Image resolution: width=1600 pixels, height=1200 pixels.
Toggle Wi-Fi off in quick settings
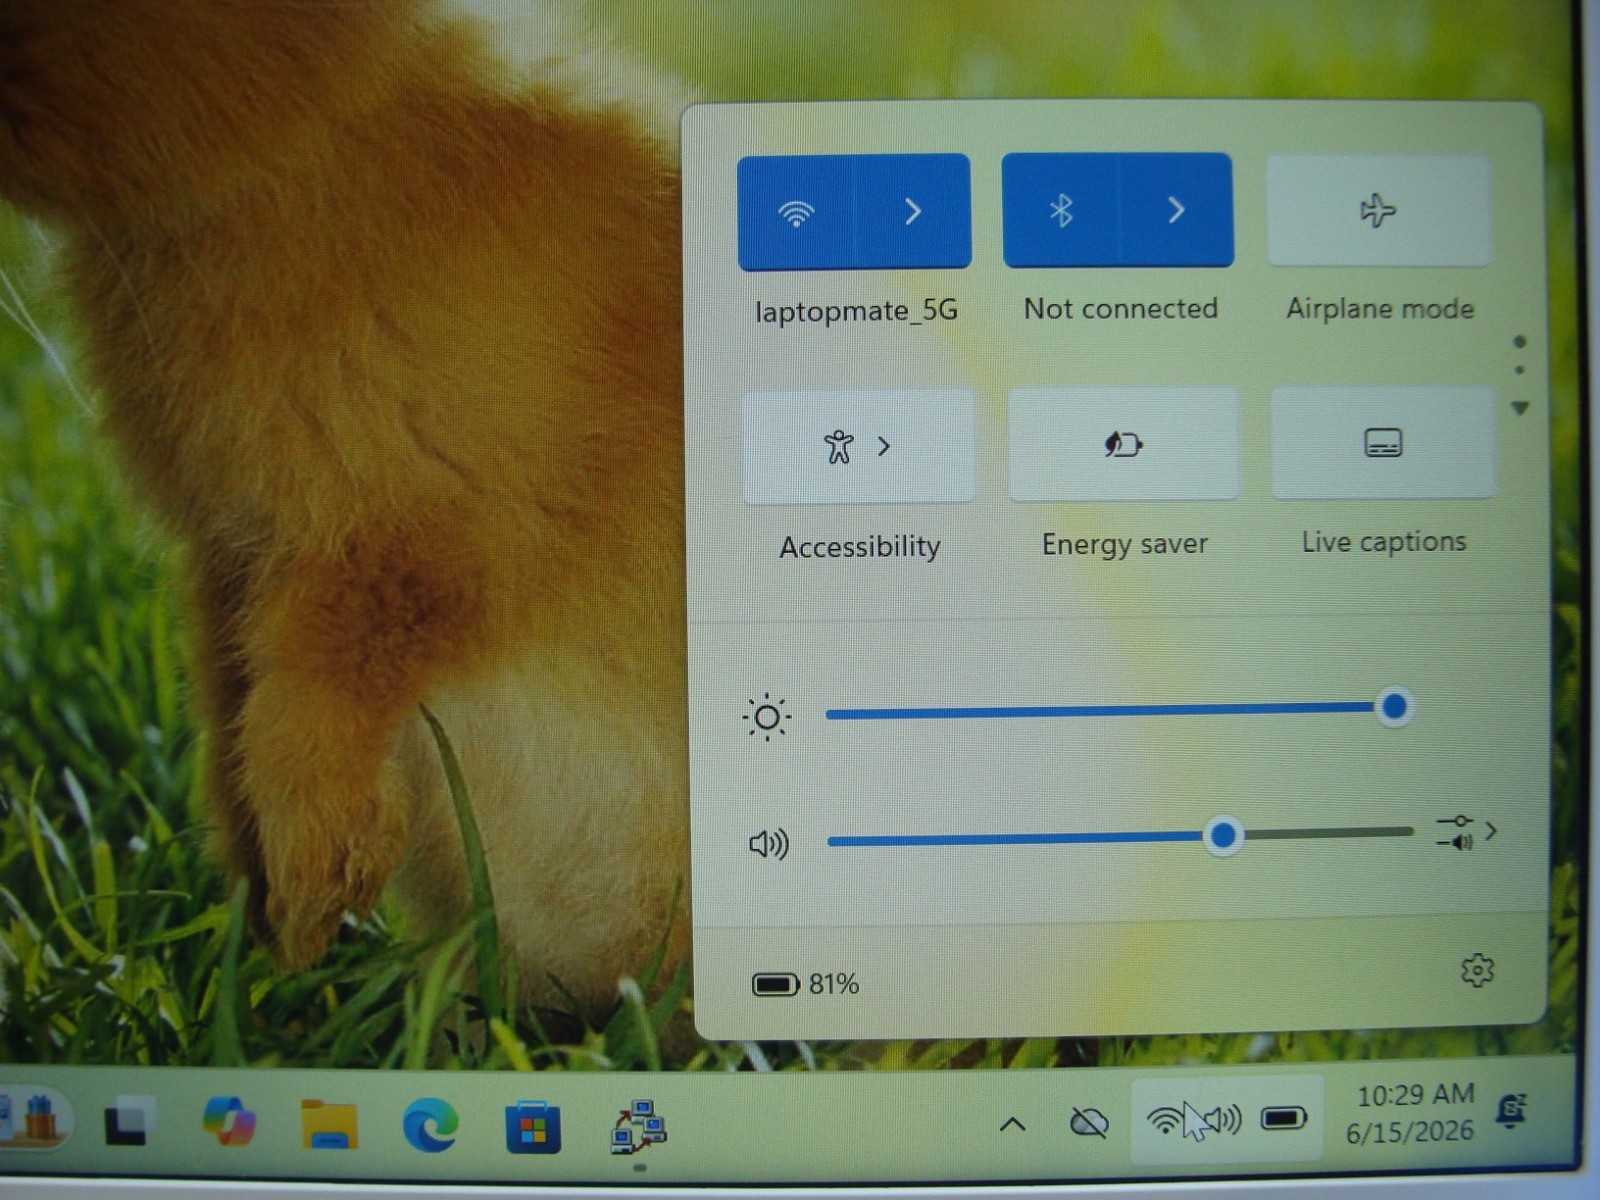pyautogui.click(x=796, y=211)
